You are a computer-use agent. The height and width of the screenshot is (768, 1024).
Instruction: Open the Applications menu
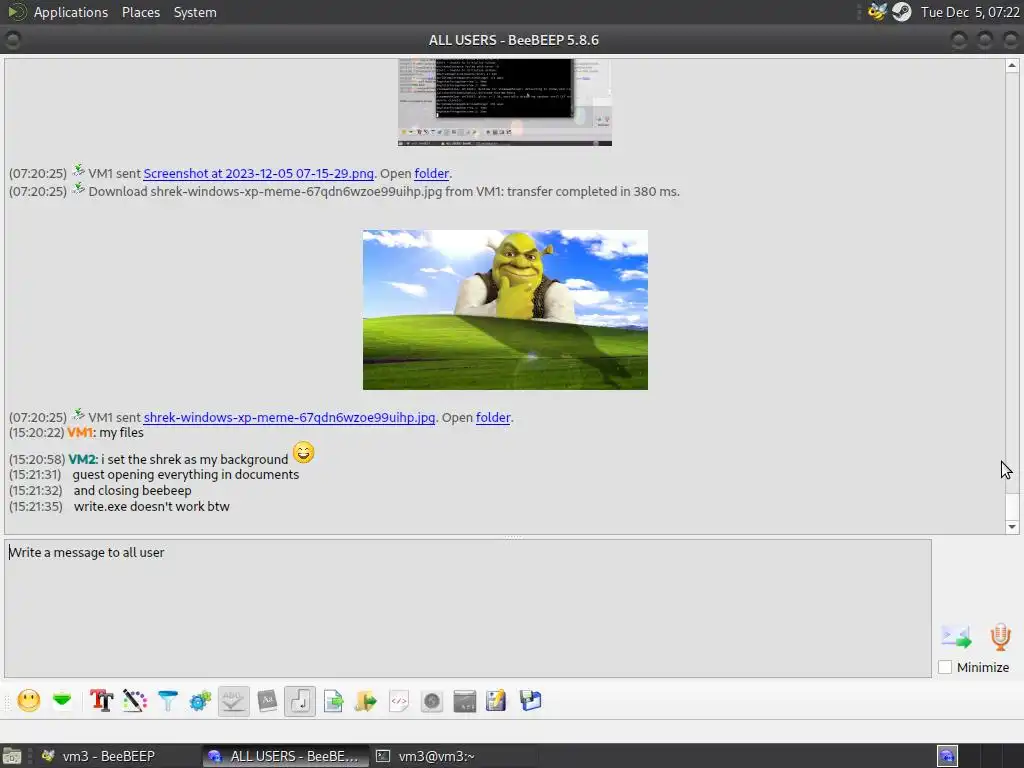coord(71,12)
